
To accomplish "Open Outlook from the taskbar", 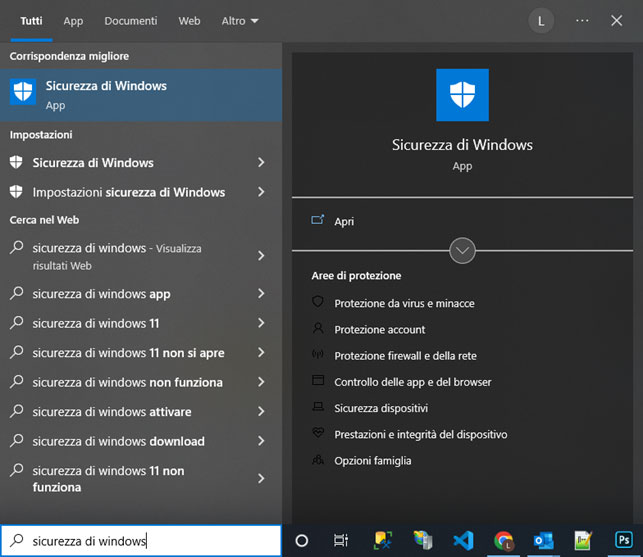I will (543, 540).
